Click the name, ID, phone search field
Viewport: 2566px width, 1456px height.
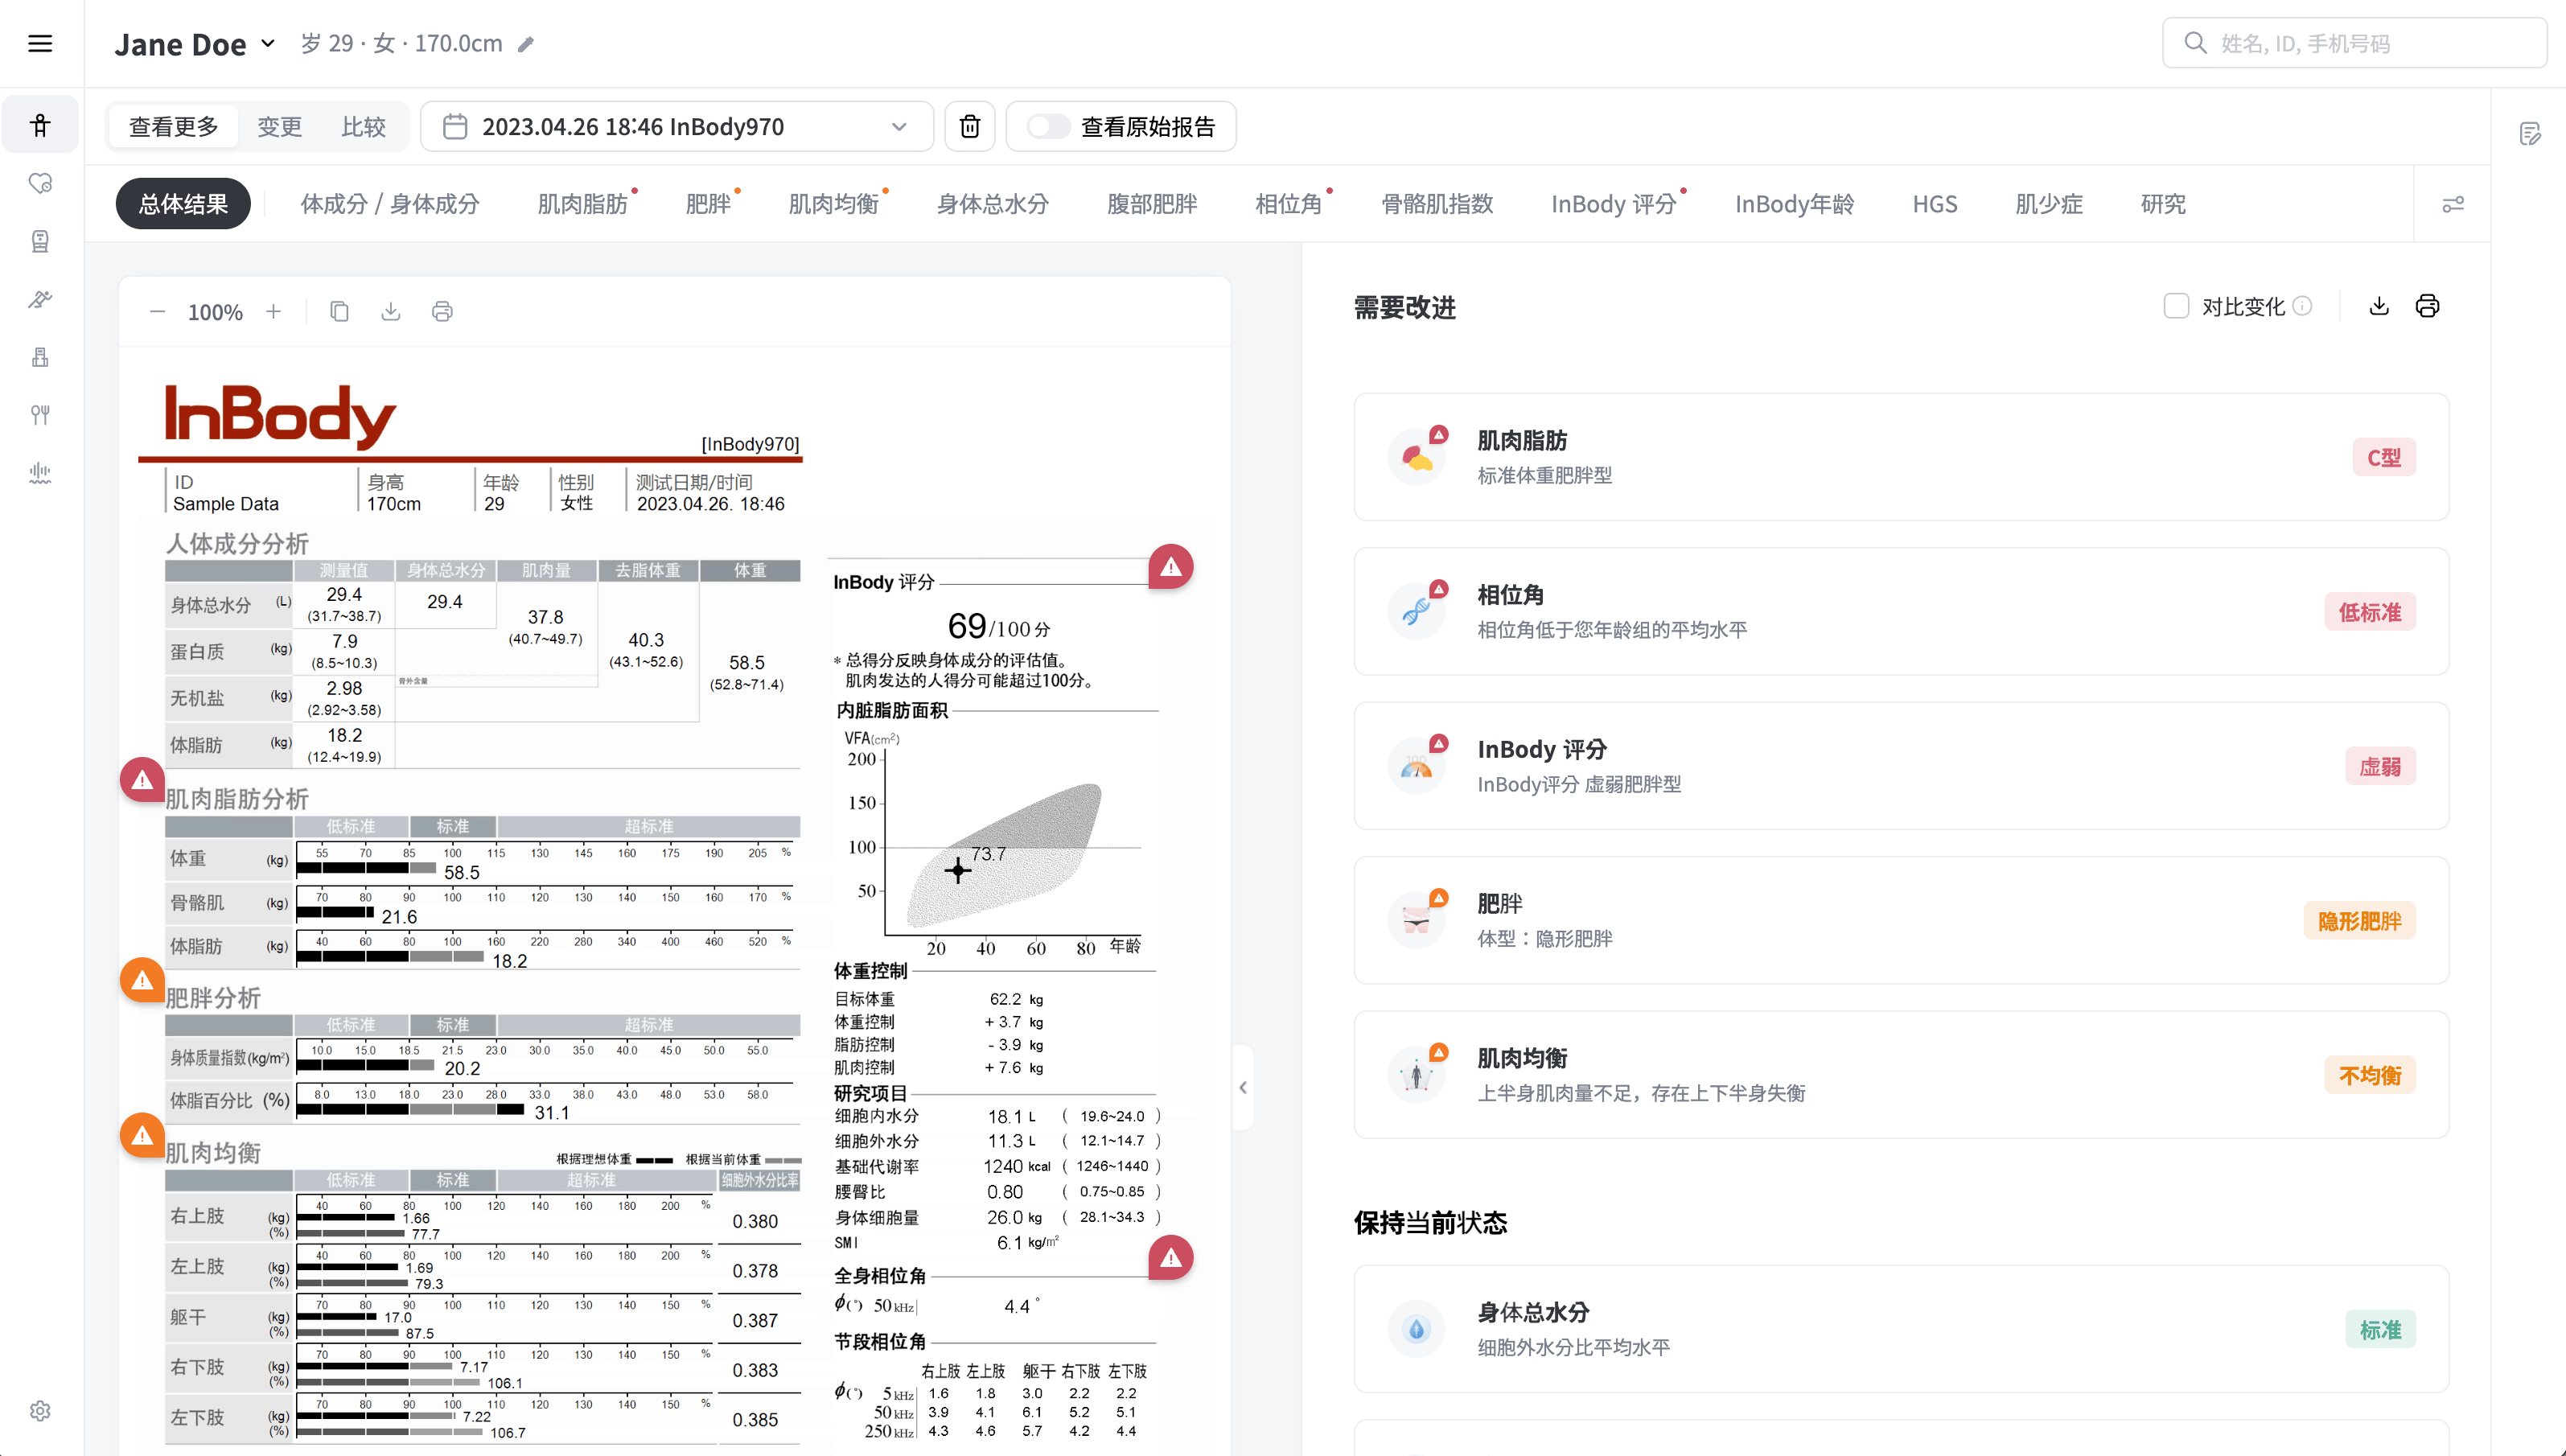2354,43
